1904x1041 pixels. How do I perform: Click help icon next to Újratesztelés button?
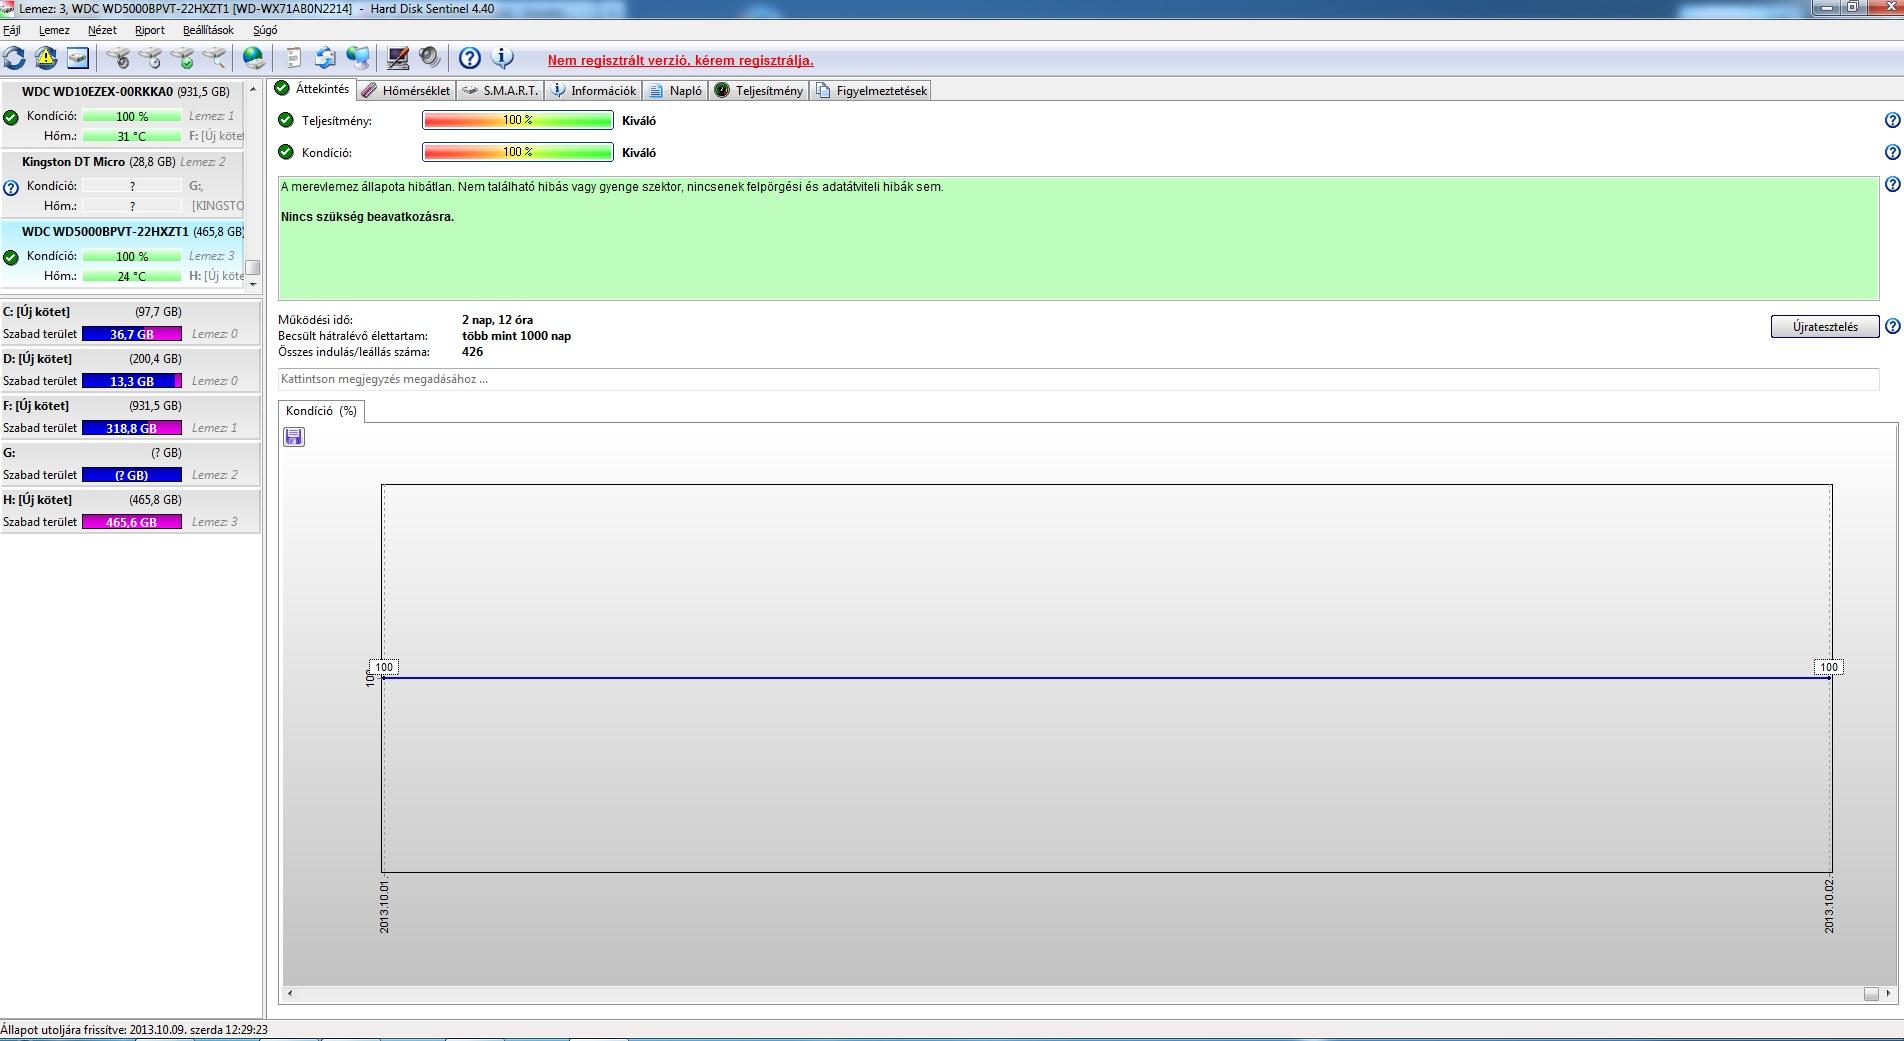[x=1892, y=326]
